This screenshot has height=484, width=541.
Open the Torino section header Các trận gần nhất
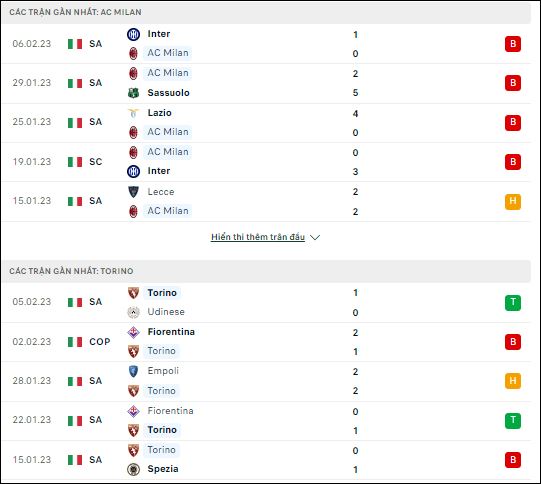click(x=71, y=271)
